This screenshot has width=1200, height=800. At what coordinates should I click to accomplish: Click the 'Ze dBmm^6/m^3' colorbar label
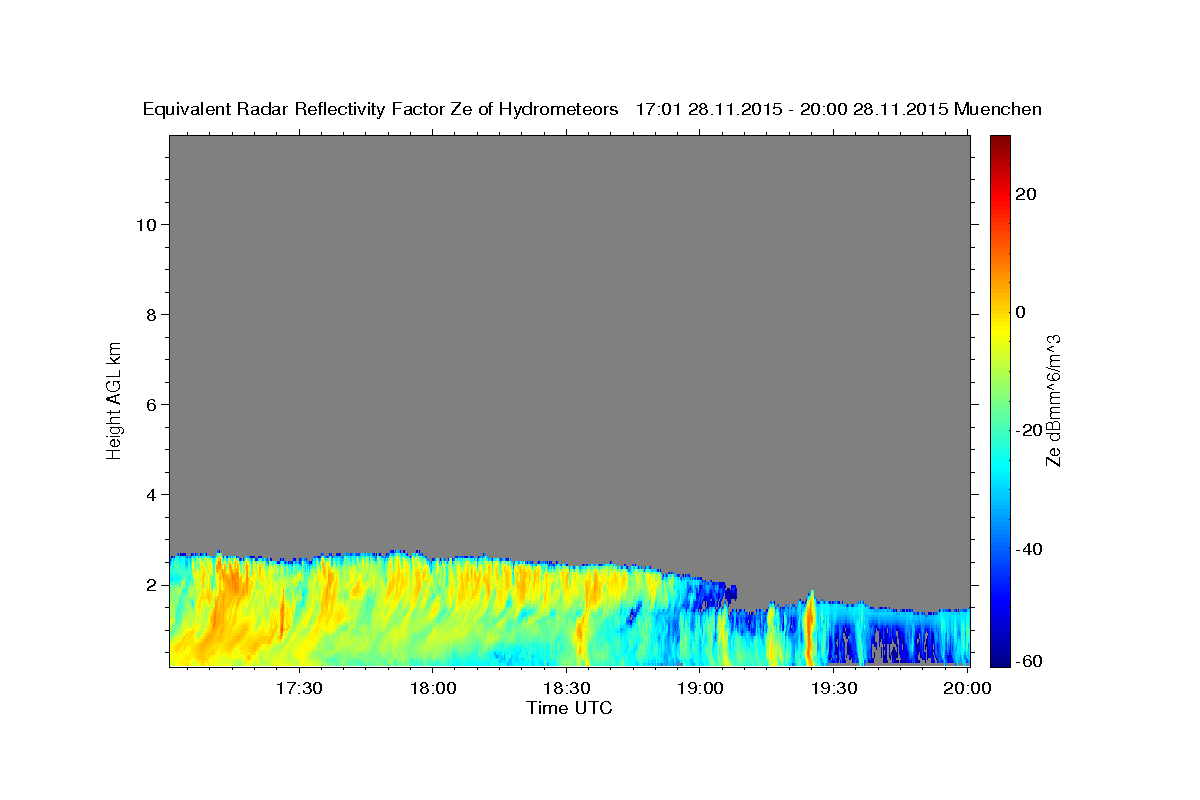point(1053,400)
